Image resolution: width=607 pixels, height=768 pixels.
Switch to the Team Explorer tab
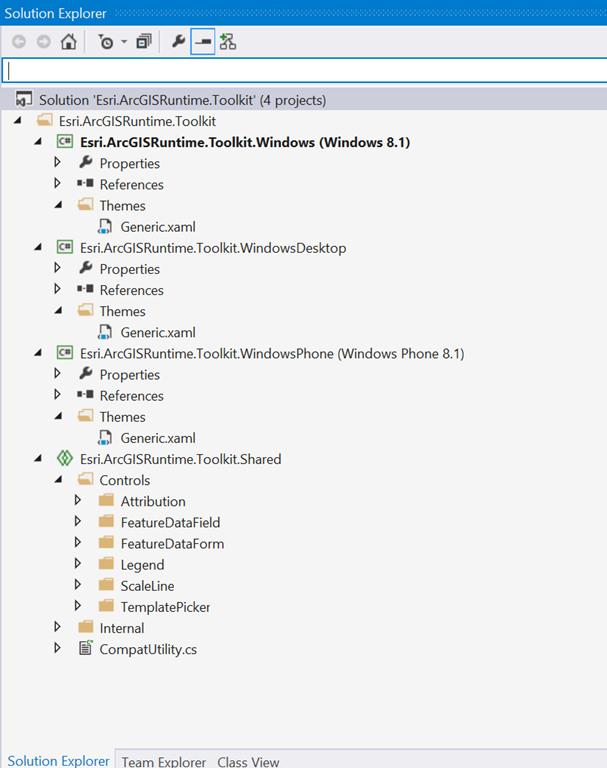coord(164,762)
